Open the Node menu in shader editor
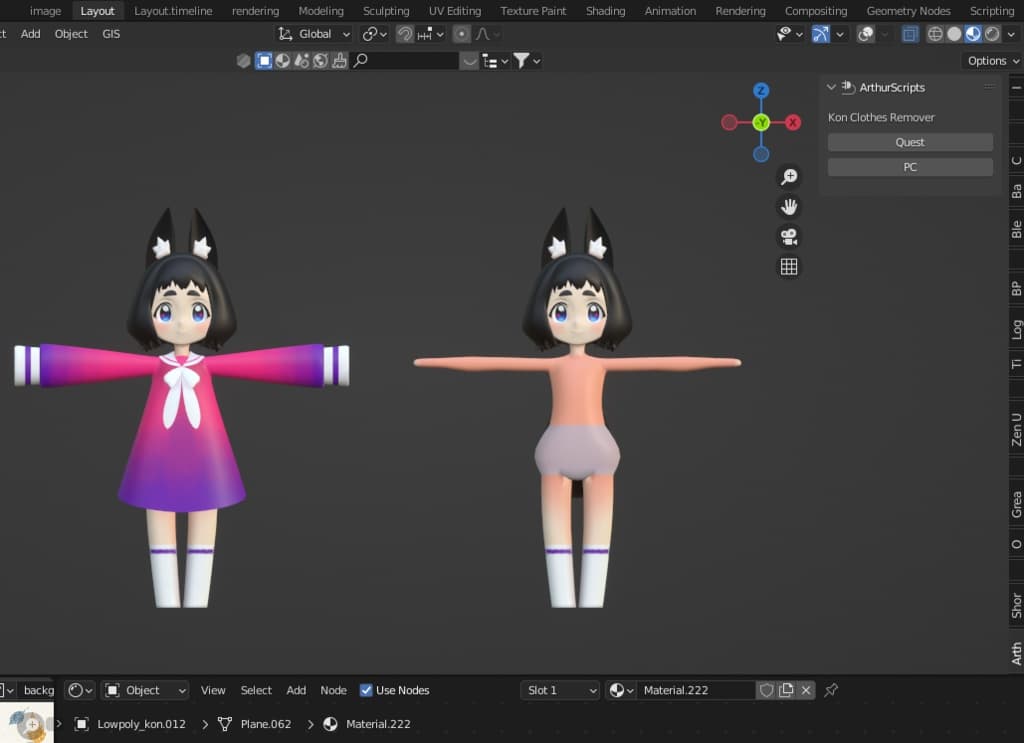 (x=333, y=690)
